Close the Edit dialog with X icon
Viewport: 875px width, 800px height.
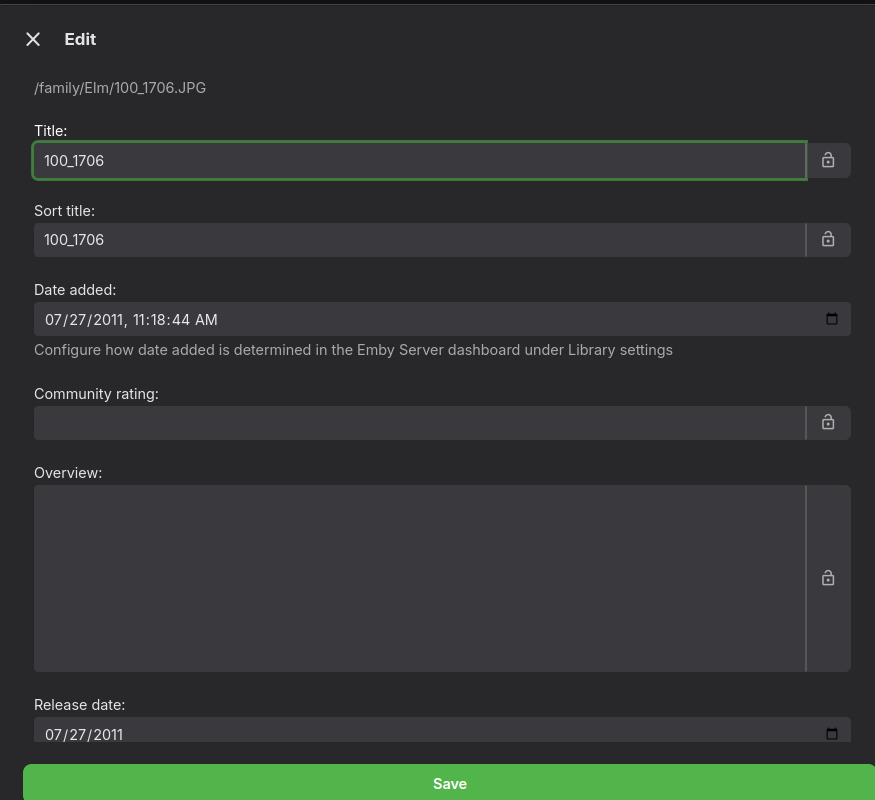[33, 39]
